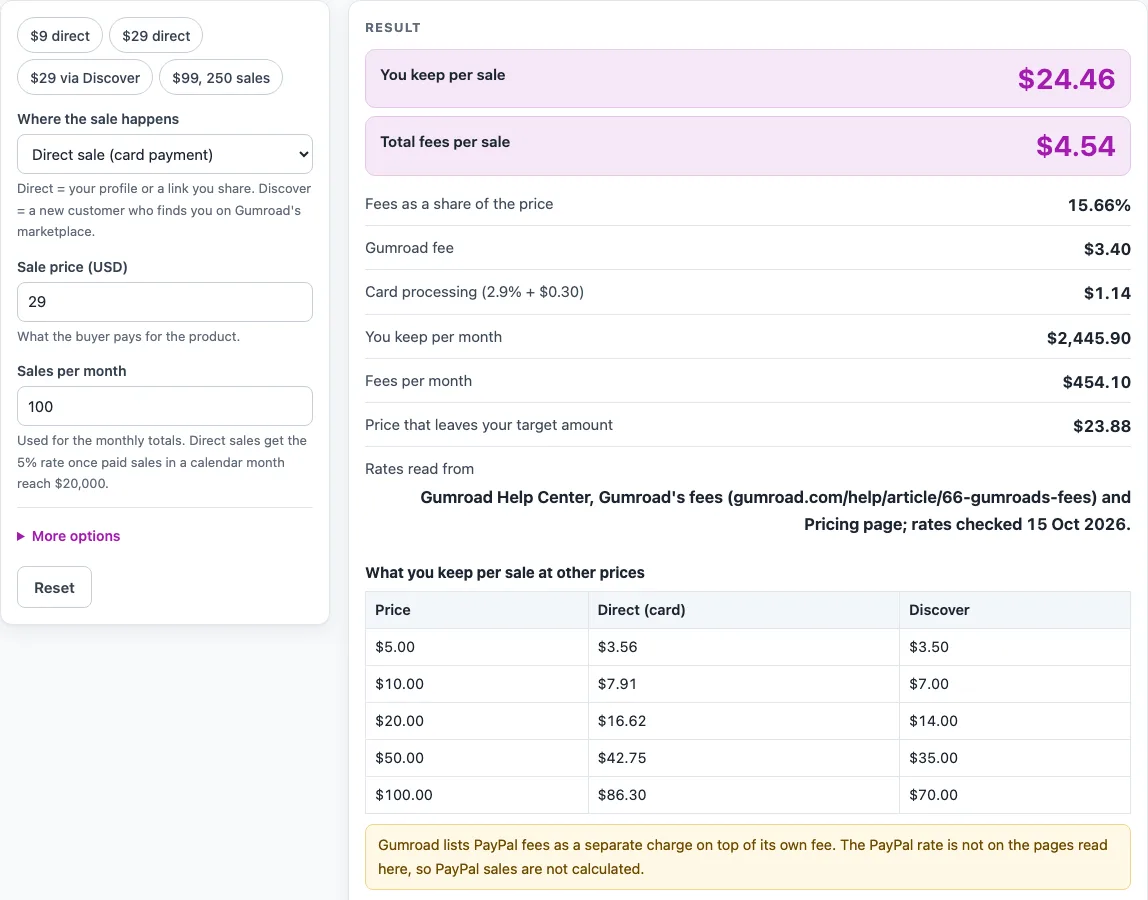Viewport: 1148px width, 900px height.
Task: Apply the $9 direct preset
Action: (59, 35)
